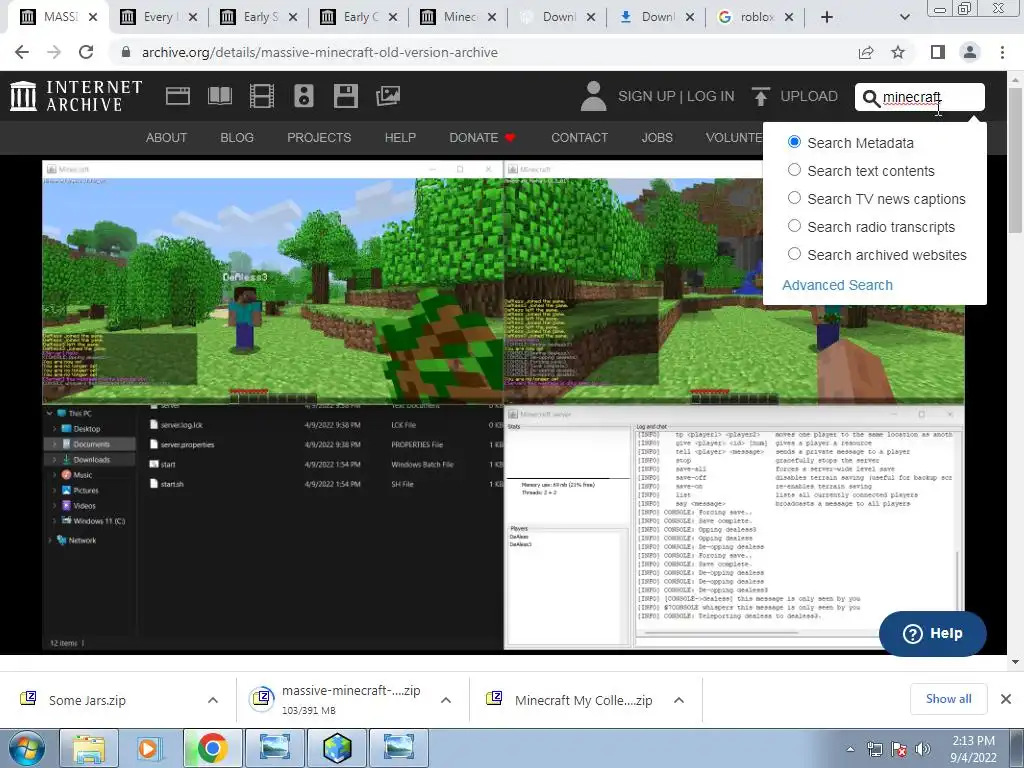The width and height of the screenshot is (1024, 768).
Task: Click the UPLOAD link
Action: (x=809, y=96)
